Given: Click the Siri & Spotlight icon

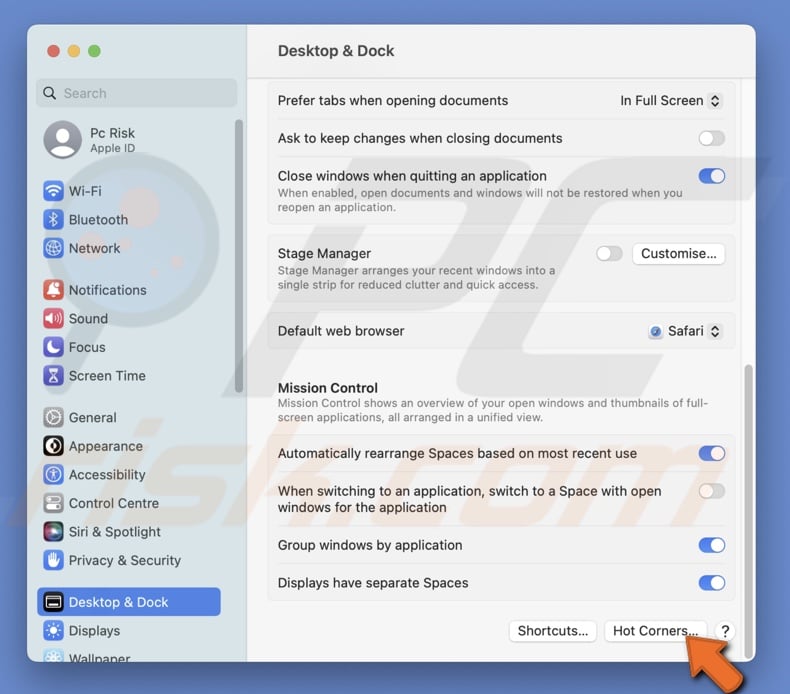Looking at the screenshot, I should click(53, 532).
